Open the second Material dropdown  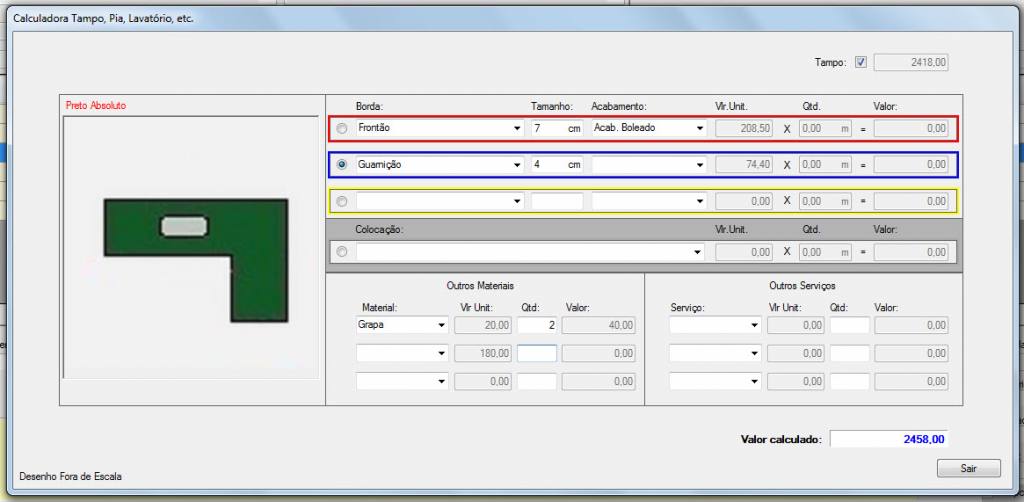click(402, 353)
